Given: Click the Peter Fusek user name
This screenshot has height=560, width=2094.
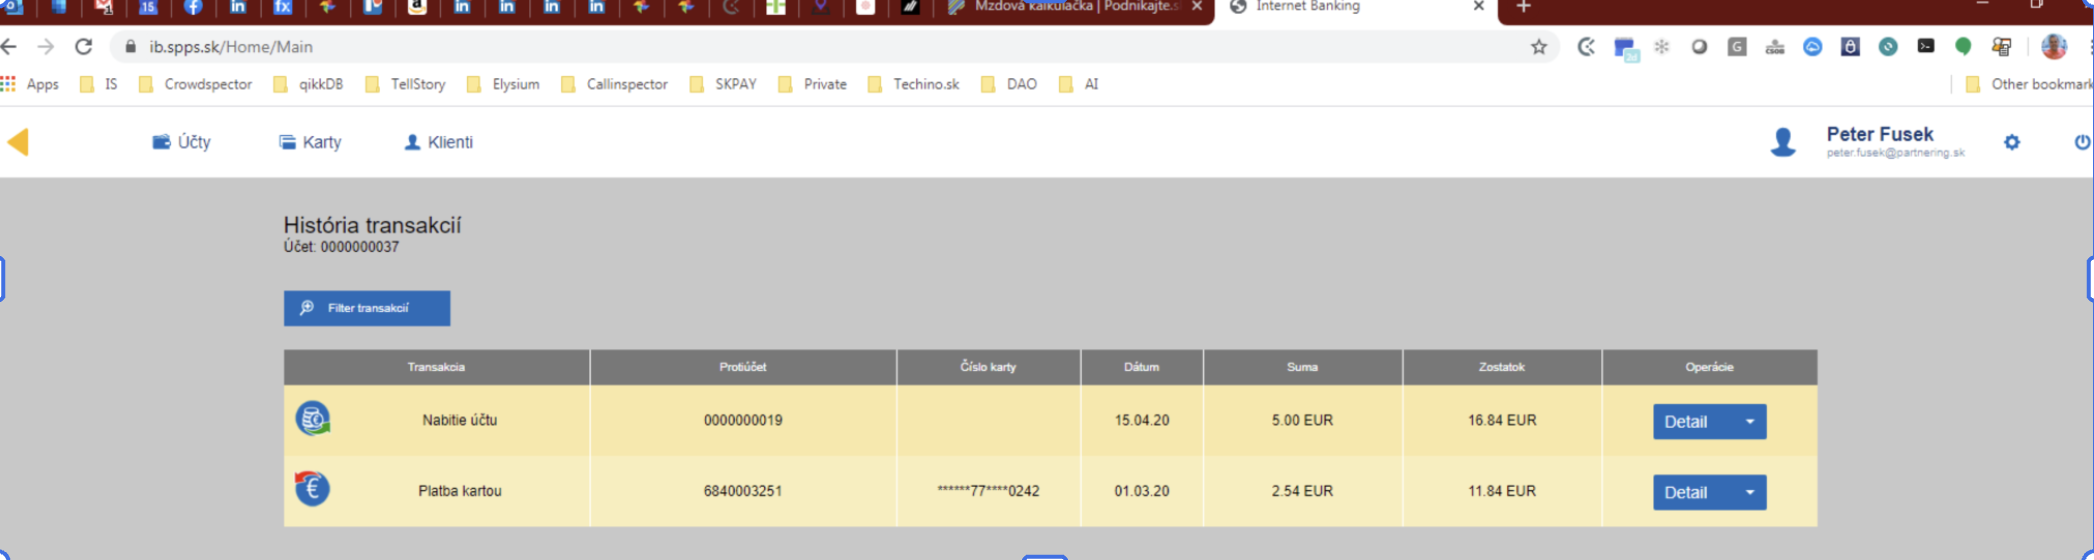Looking at the screenshot, I should click(x=1880, y=134).
